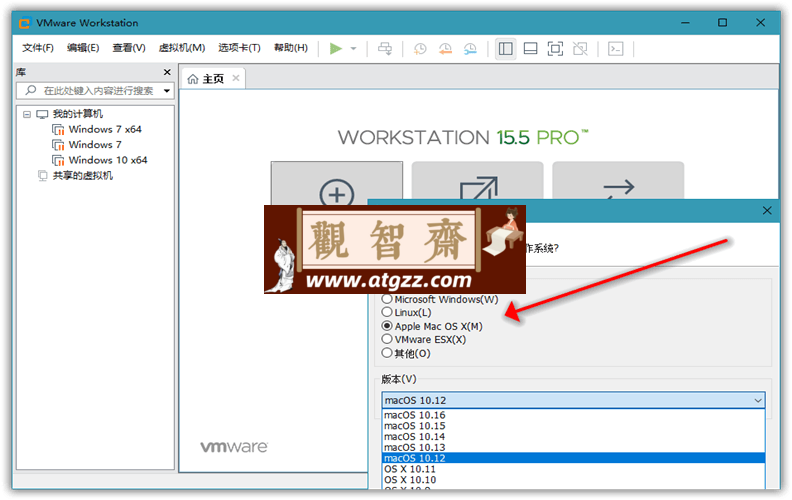Maximize the VMware Workstation window
Viewport: 792px width, 500px height.
723,23
